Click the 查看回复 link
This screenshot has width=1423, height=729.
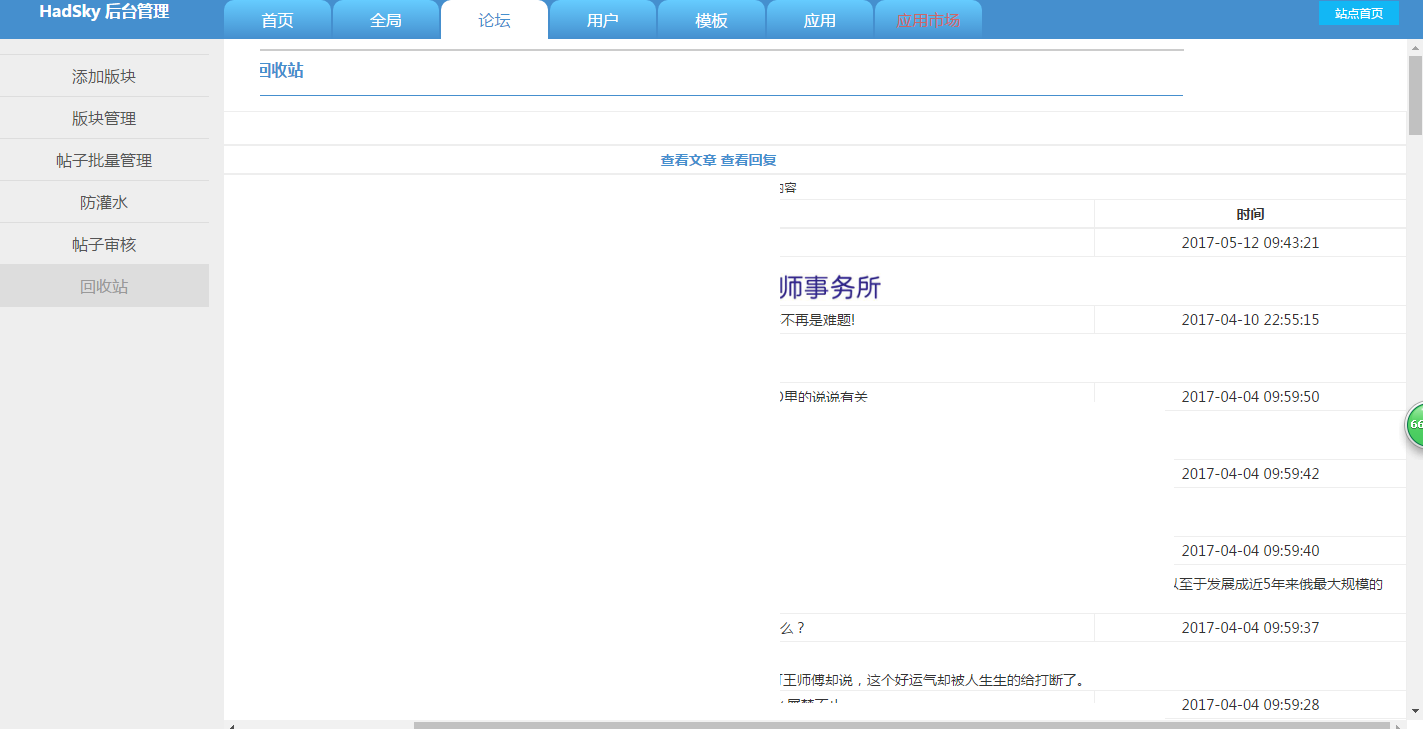tap(748, 160)
